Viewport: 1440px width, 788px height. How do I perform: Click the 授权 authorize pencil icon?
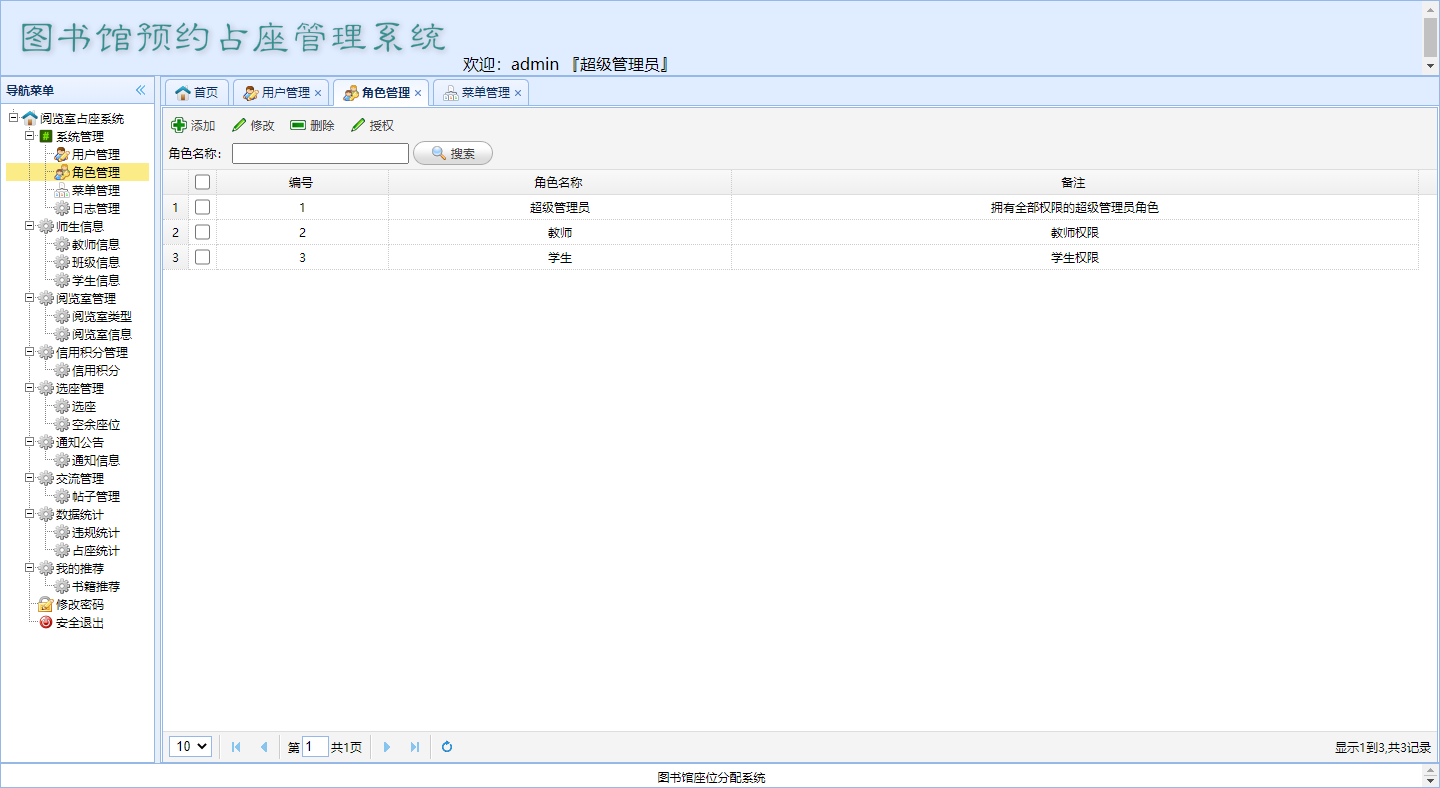coord(358,125)
